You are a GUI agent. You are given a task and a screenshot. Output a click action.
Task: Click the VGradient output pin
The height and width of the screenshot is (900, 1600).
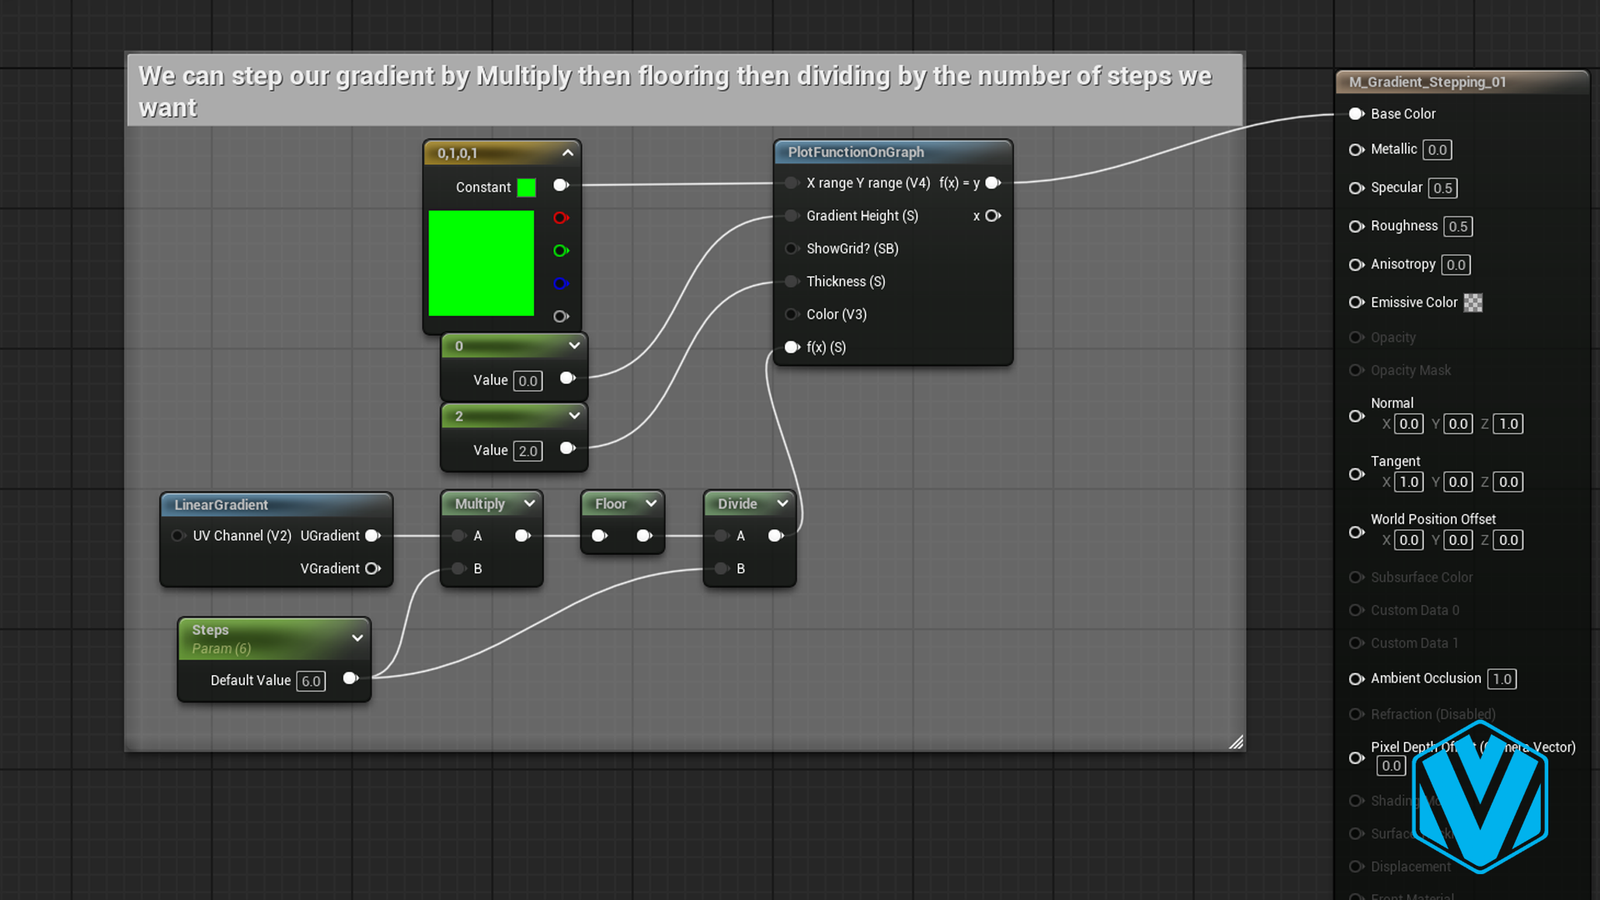pyautogui.click(x=373, y=569)
